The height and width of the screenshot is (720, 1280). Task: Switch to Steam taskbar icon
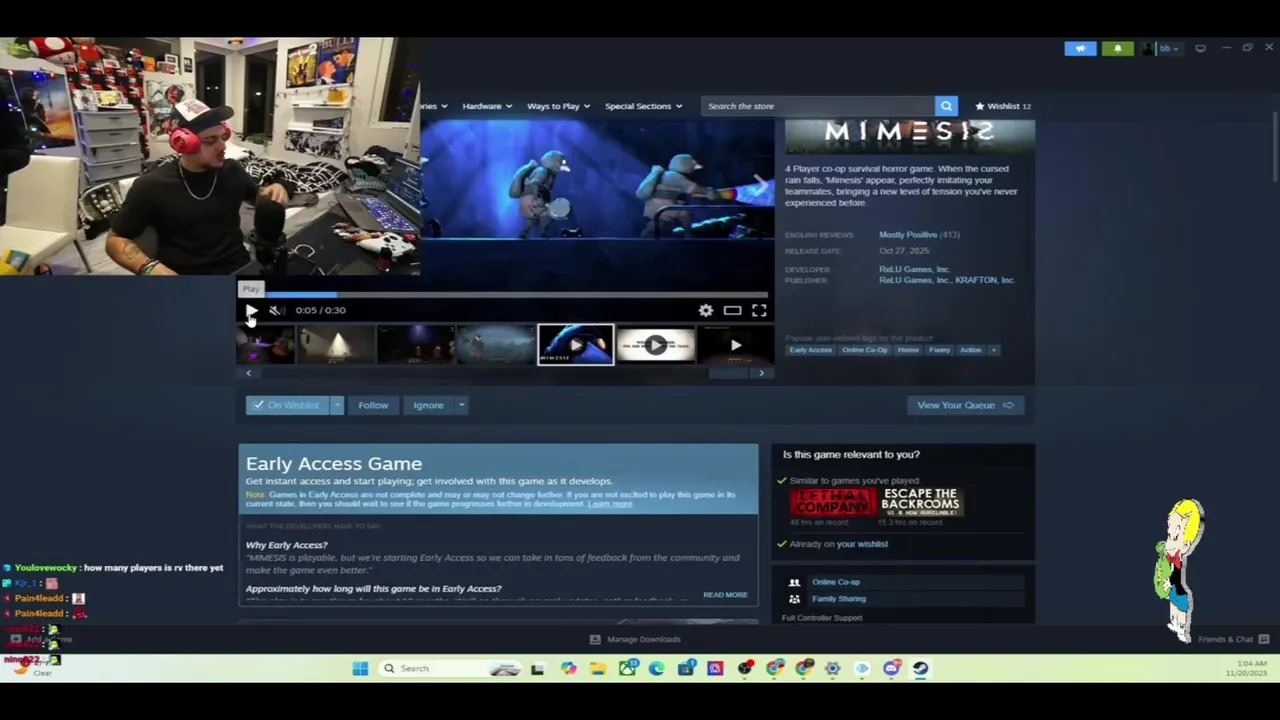(920, 669)
